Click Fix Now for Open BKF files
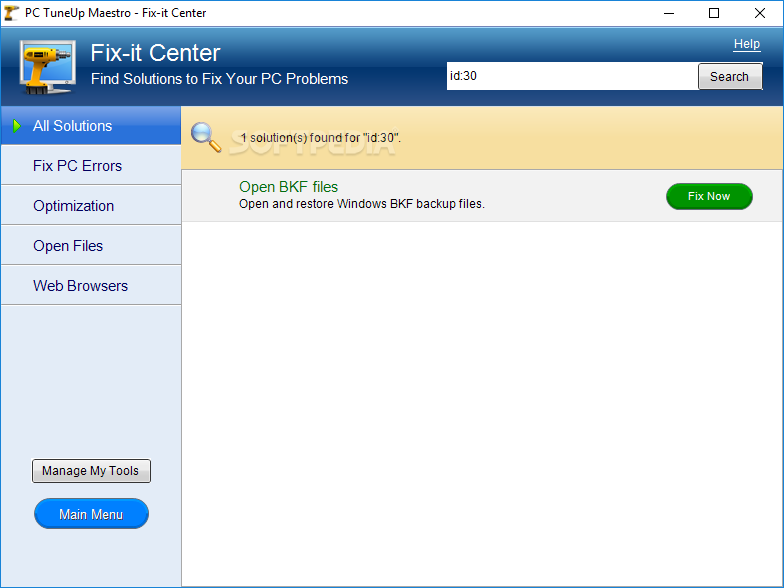The image size is (784, 588). (x=709, y=196)
